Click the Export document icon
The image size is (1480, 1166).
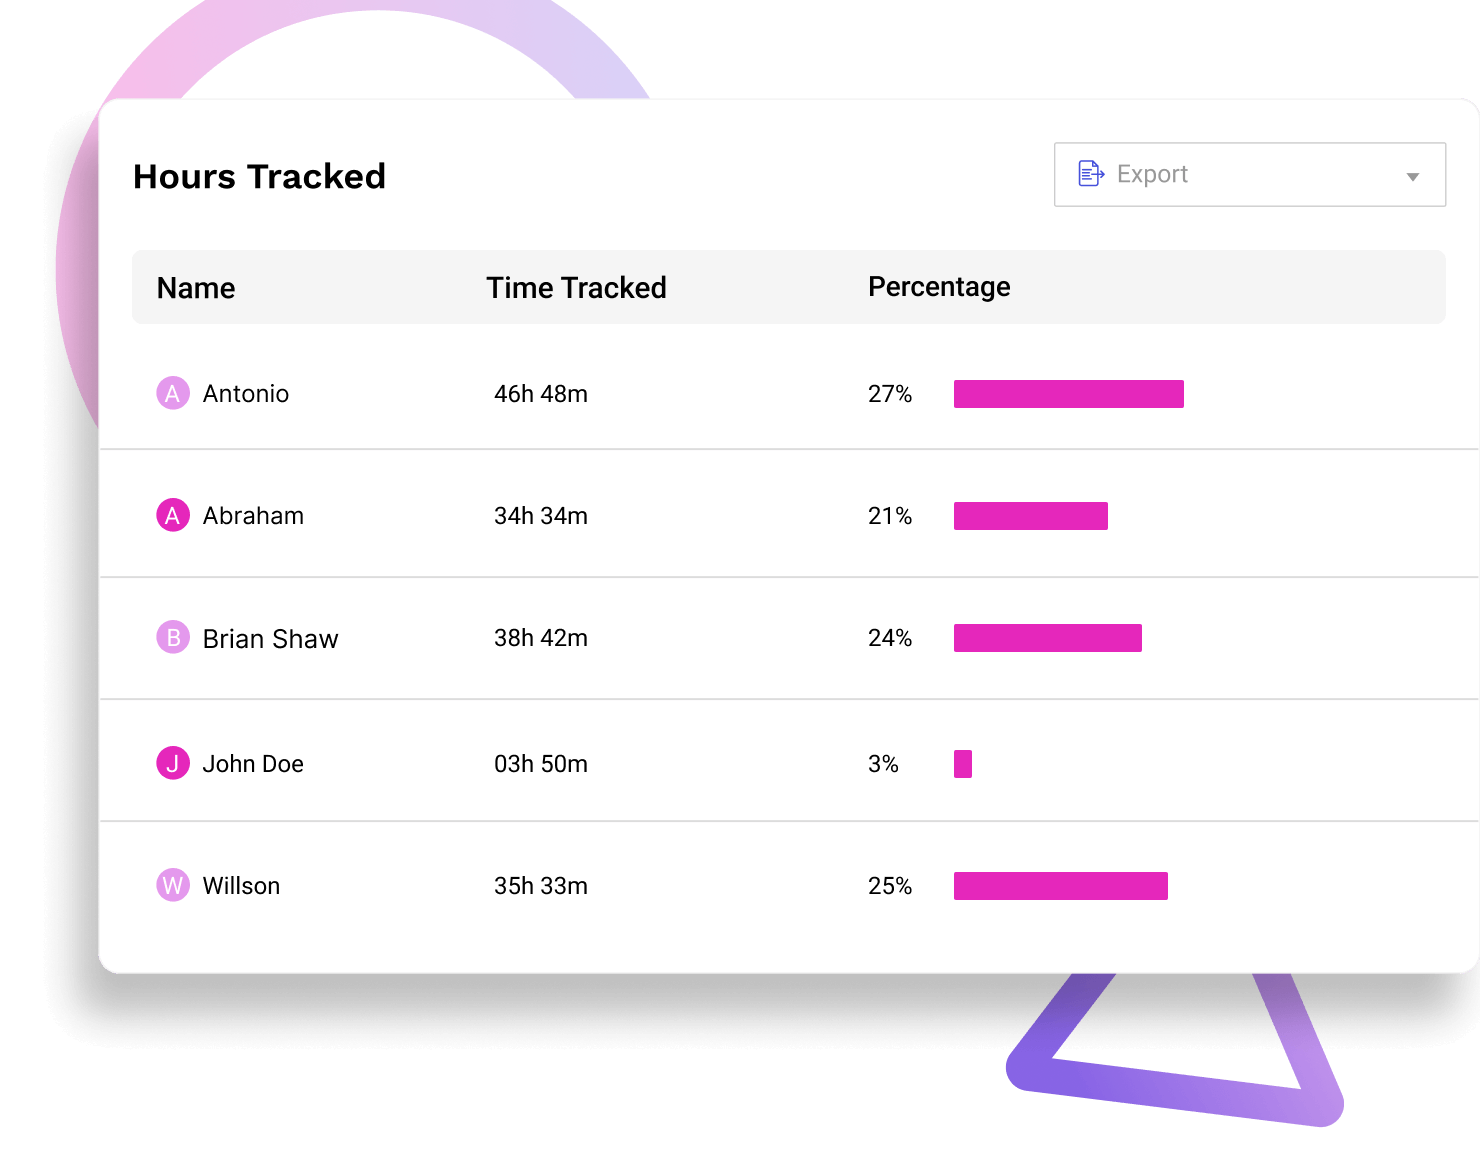[x=1090, y=174]
